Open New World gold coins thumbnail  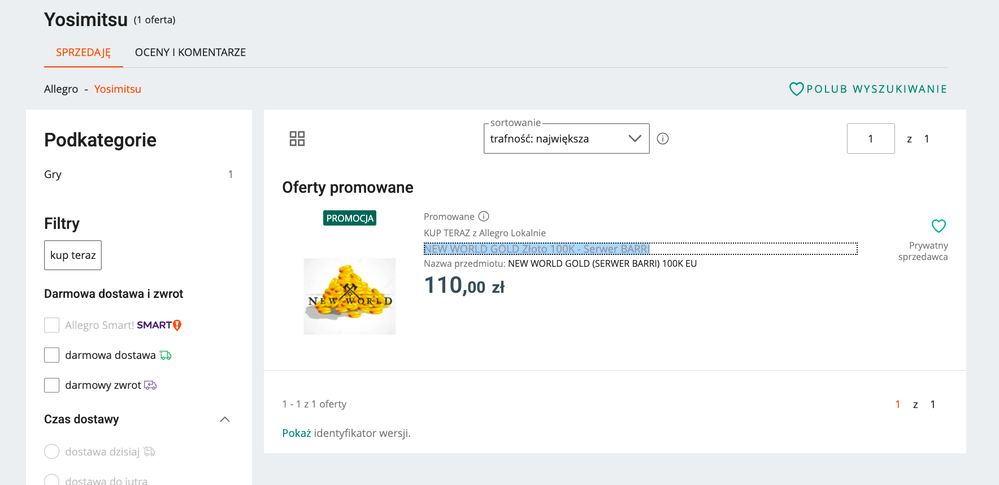click(350, 296)
